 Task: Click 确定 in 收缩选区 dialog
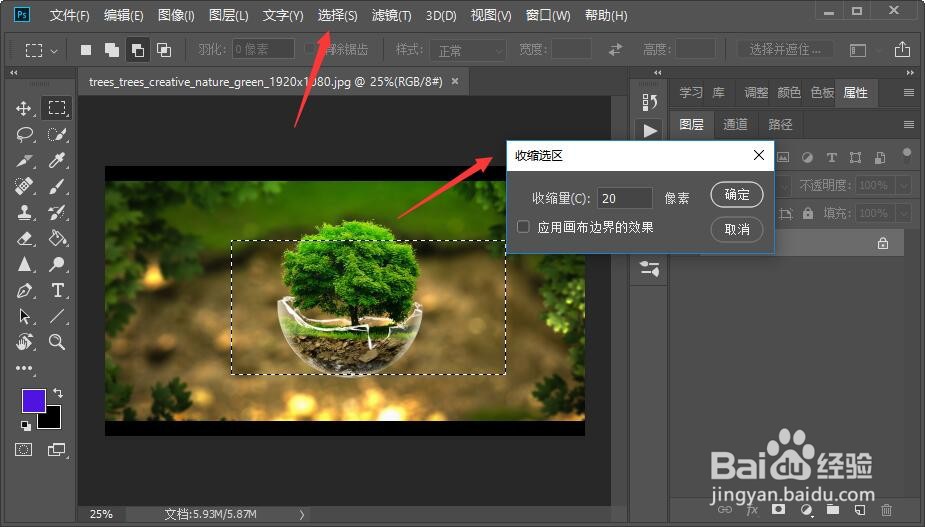pos(737,194)
